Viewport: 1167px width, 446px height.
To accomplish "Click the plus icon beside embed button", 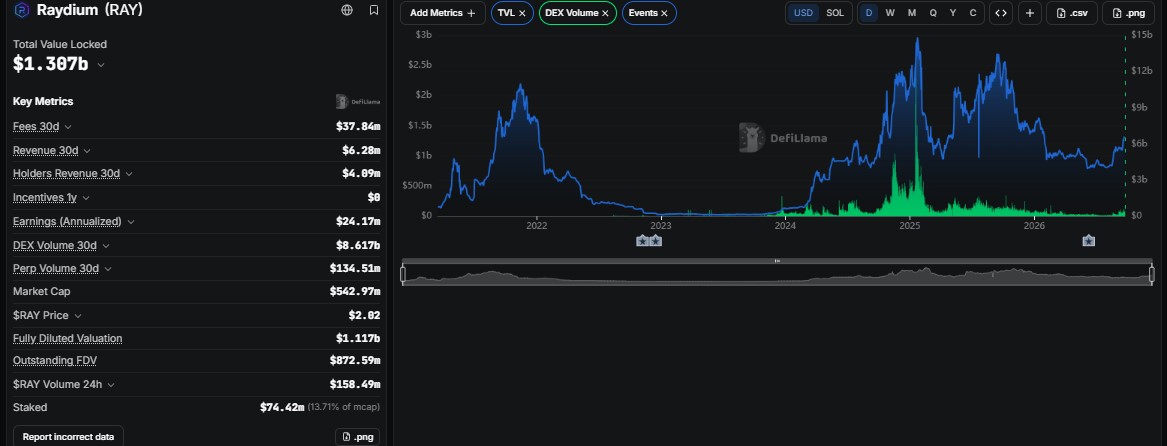I will pos(1030,13).
